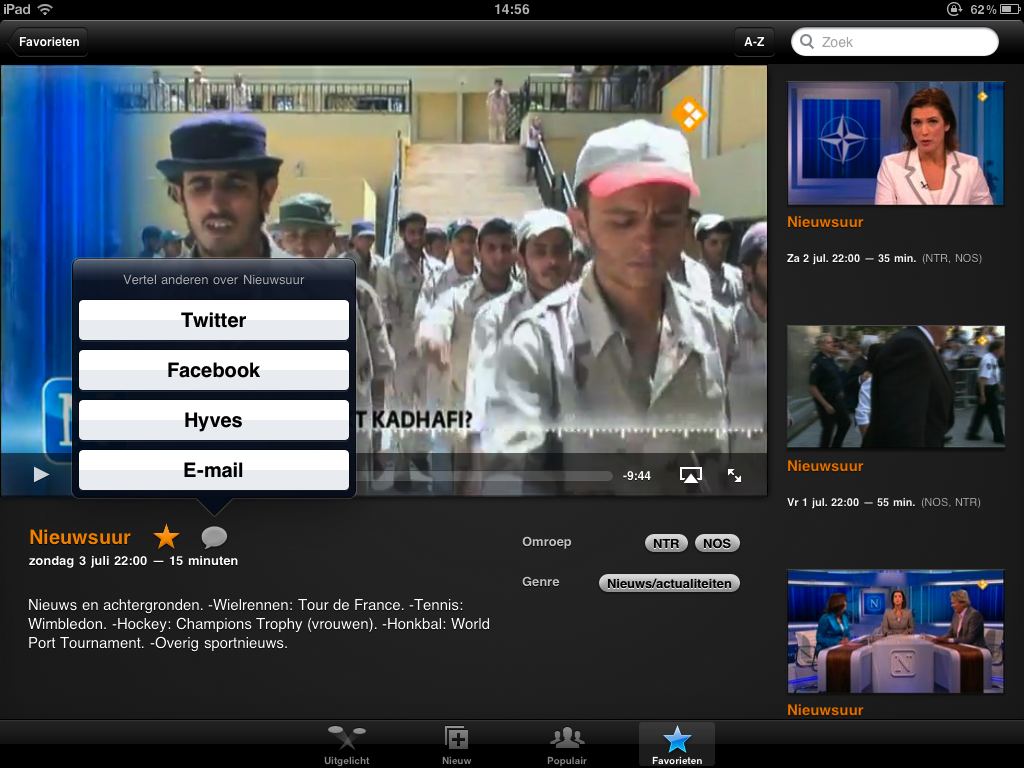Viewport: 1024px width, 768px height.
Task: Toggle the orange favorite star
Action: point(166,537)
